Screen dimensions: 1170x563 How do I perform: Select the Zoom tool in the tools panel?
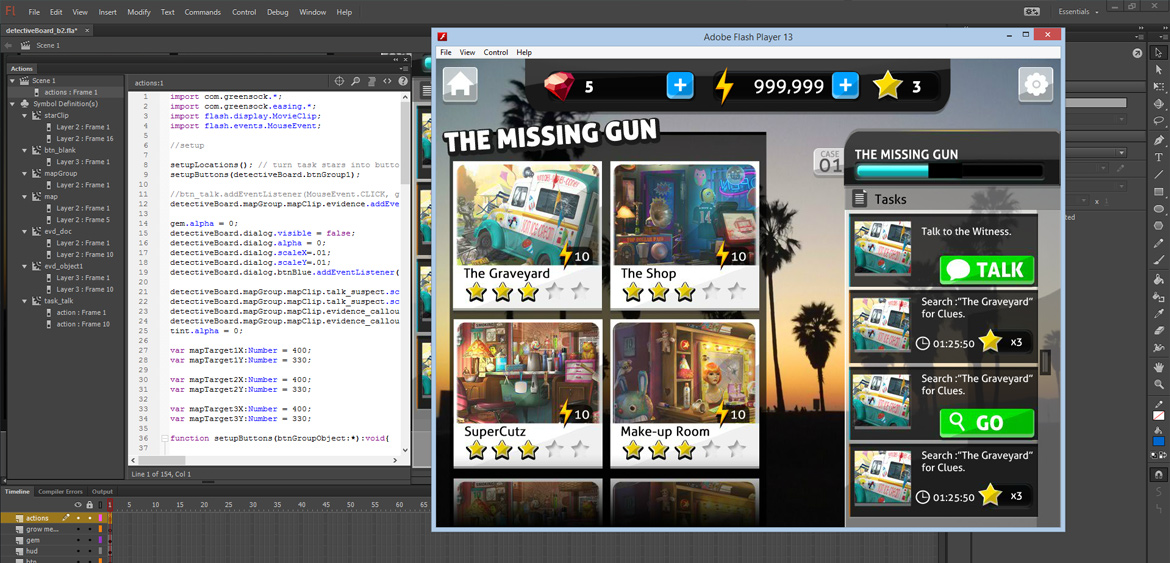tap(1158, 384)
